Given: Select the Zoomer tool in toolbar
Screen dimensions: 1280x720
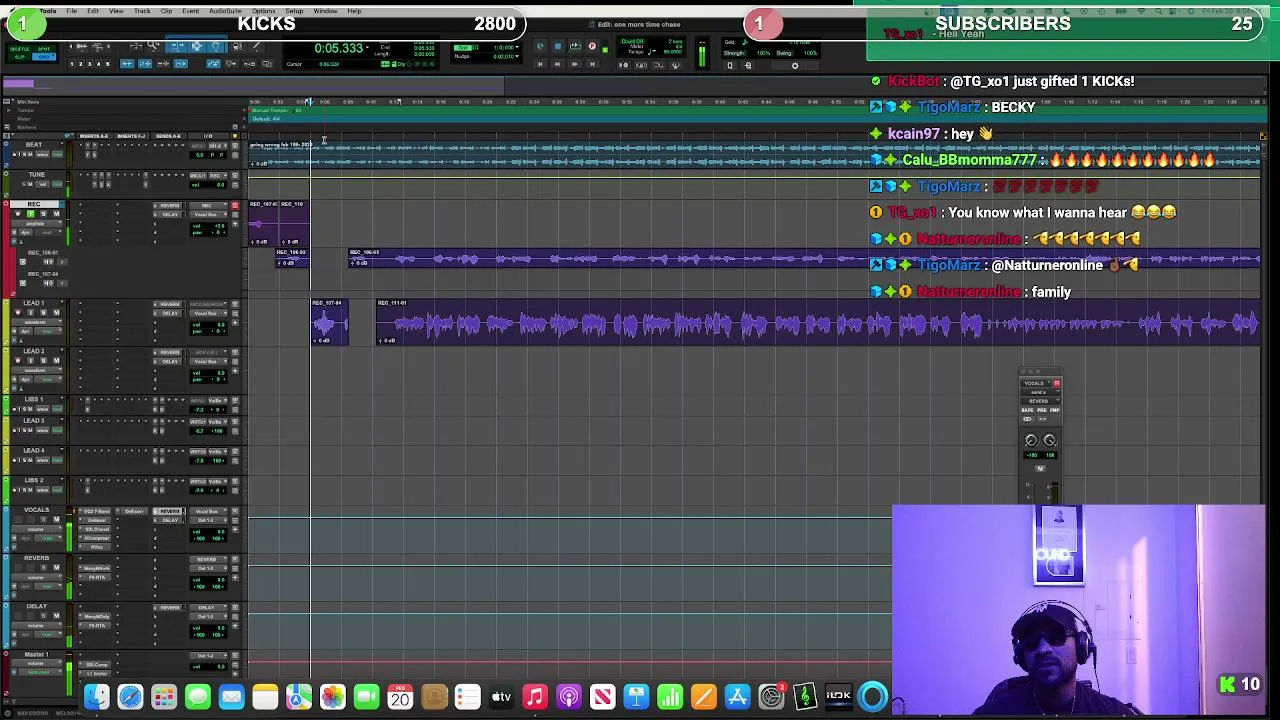Looking at the screenshot, I should click(153, 45).
